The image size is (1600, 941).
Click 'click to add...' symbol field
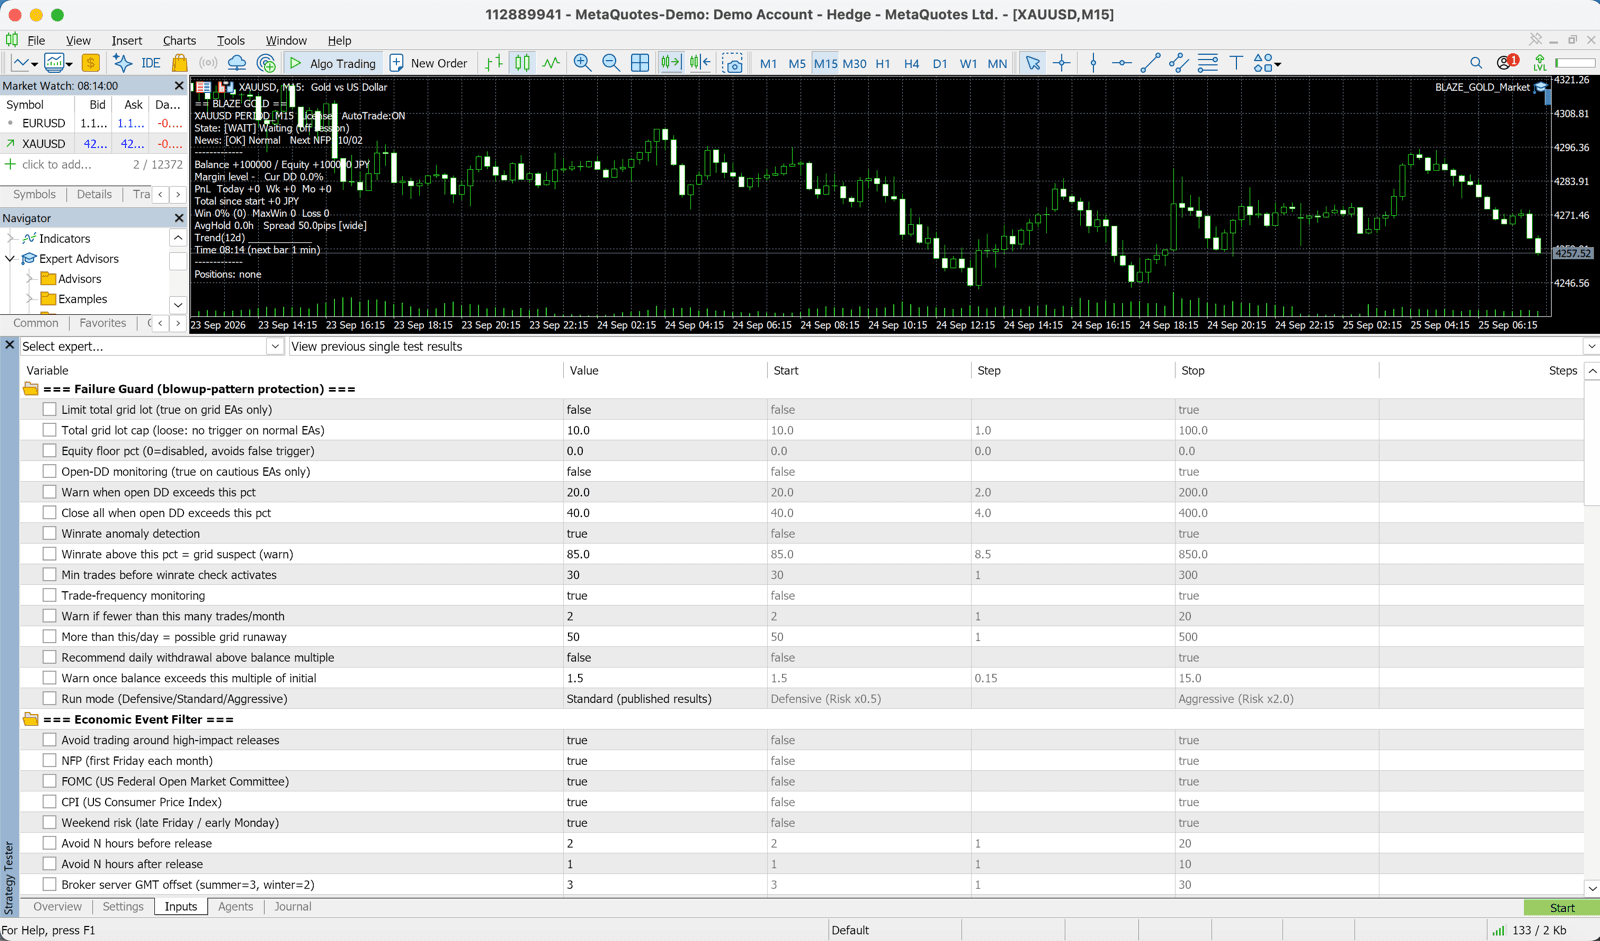pos(57,165)
